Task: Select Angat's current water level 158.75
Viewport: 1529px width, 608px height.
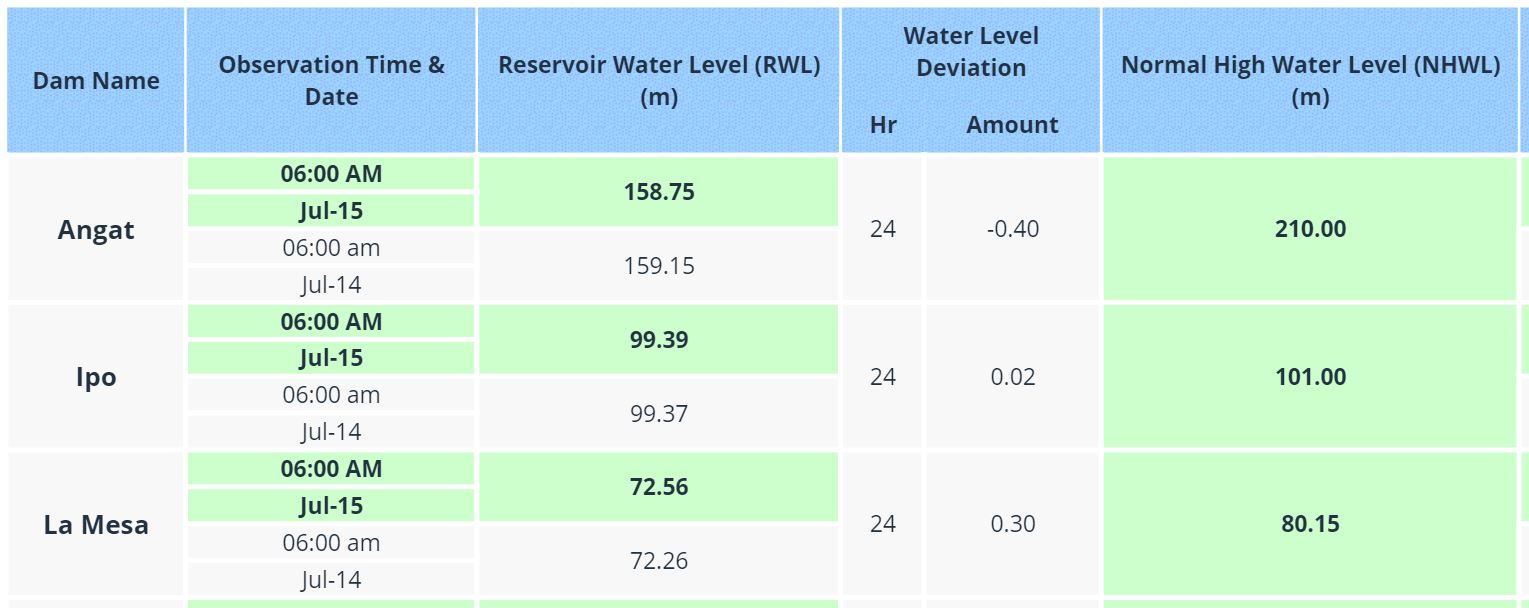Action: click(x=659, y=192)
